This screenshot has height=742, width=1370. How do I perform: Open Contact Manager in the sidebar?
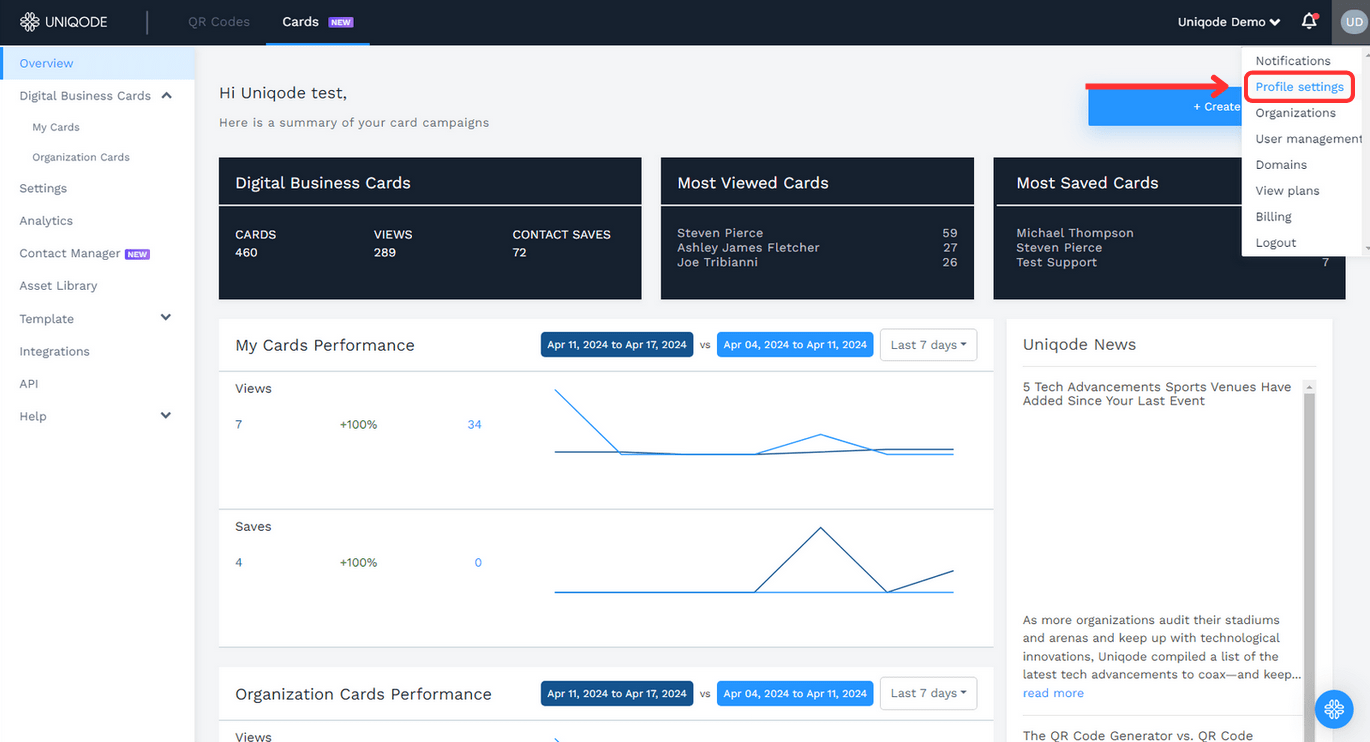point(70,254)
